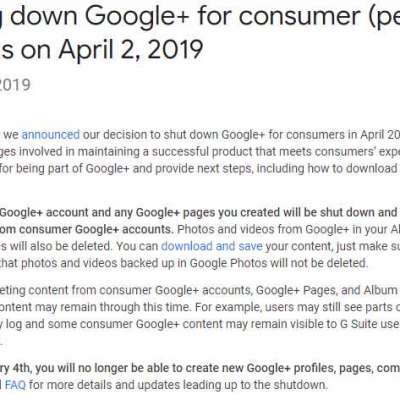Viewport: 400px width, 400px height.
Task: Open the FAQ link
Action: click(15, 385)
